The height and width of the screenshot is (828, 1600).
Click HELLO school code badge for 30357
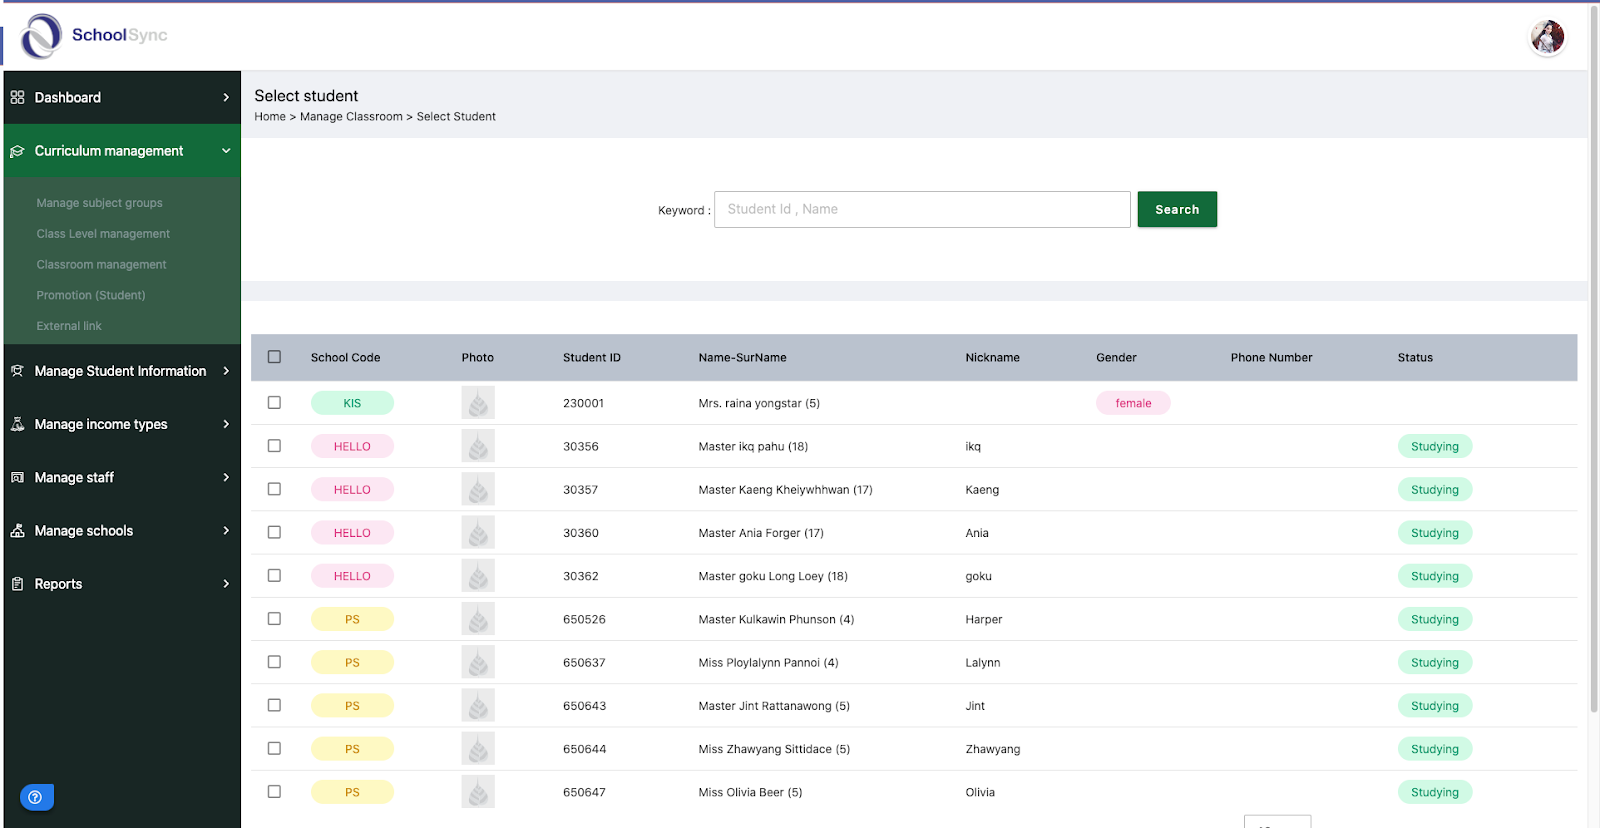[x=352, y=489]
